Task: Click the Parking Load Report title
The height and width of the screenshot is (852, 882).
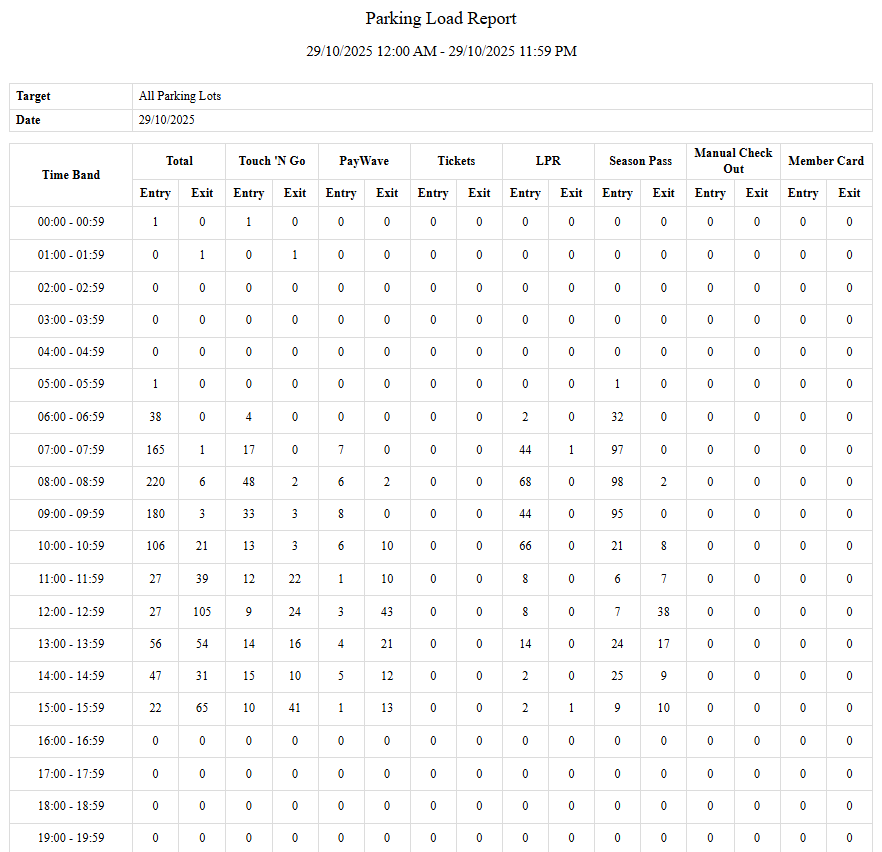Action: pos(440,19)
